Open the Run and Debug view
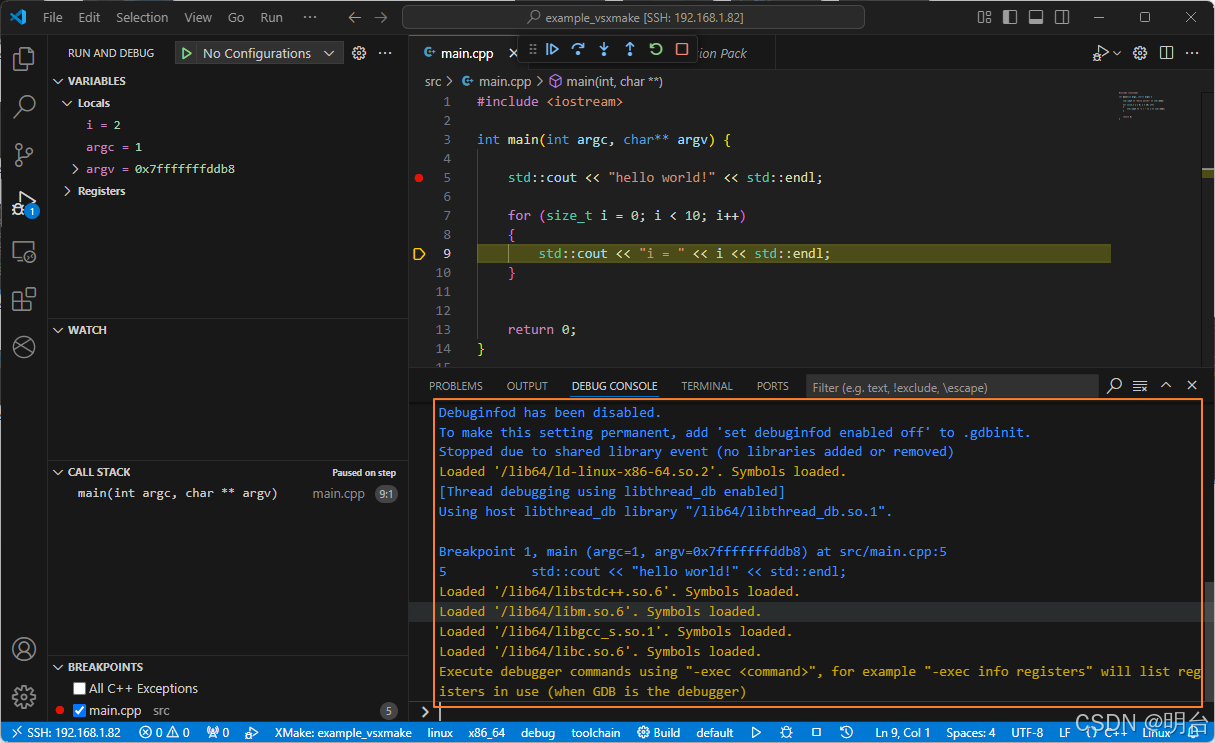Screen dimensions: 1215x743 coord(24,203)
